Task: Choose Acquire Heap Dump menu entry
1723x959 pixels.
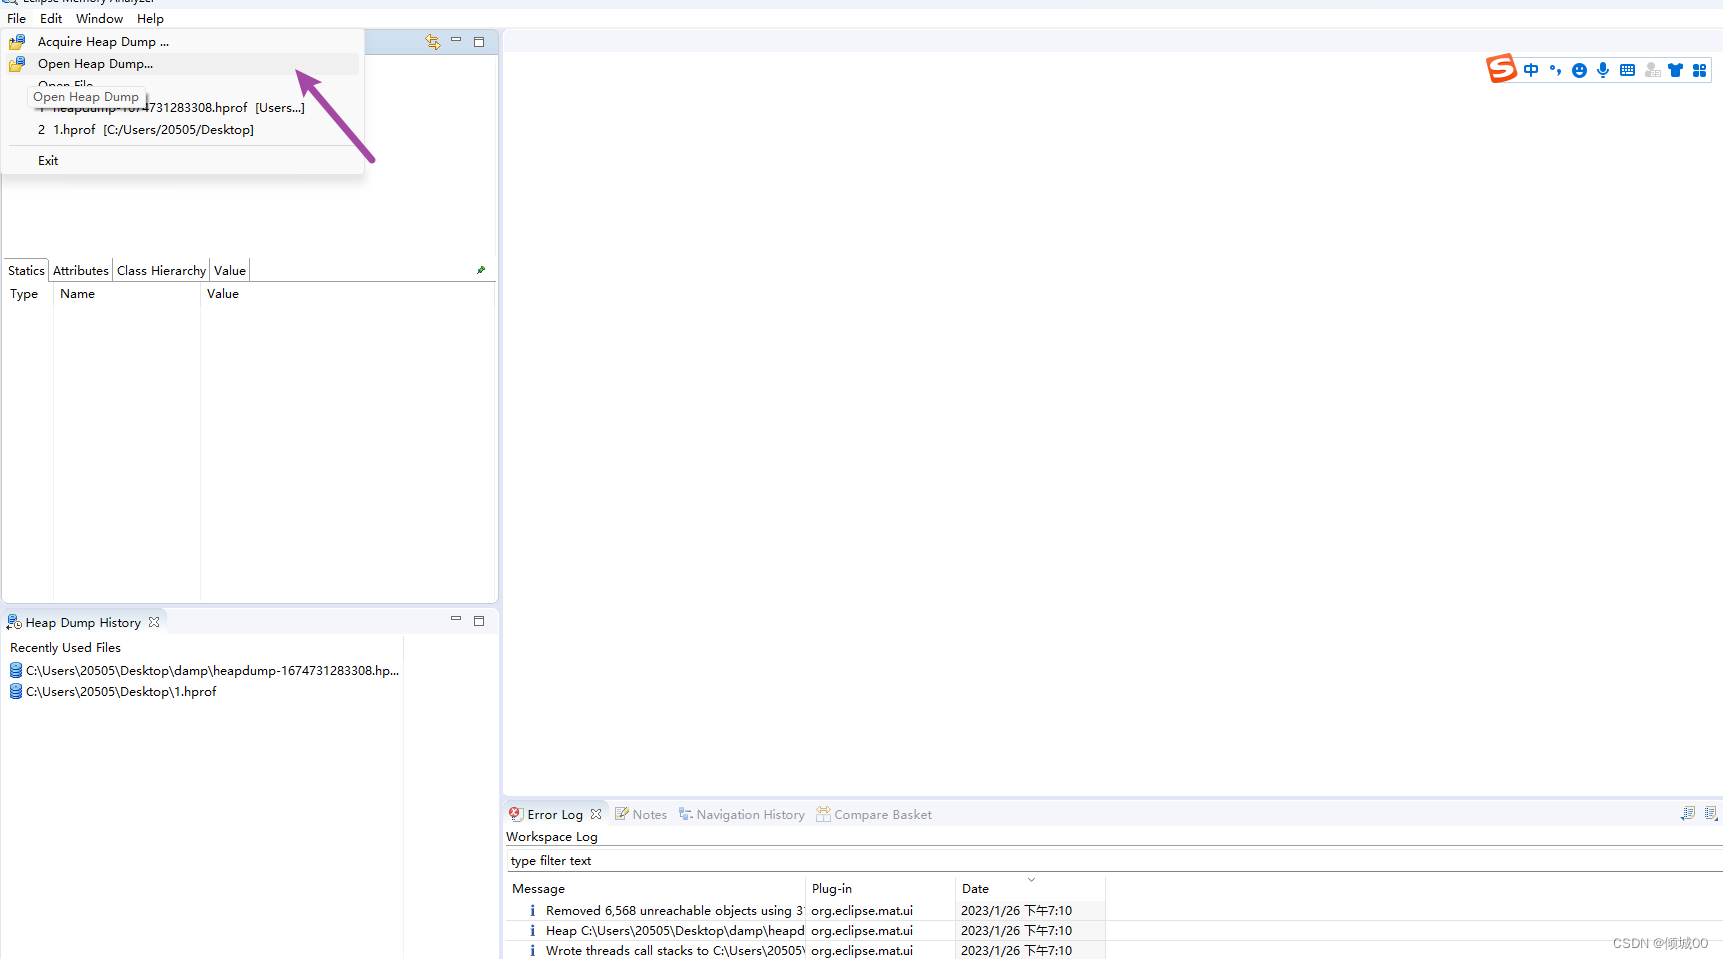Action: pyautogui.click(x=103, y=42)
